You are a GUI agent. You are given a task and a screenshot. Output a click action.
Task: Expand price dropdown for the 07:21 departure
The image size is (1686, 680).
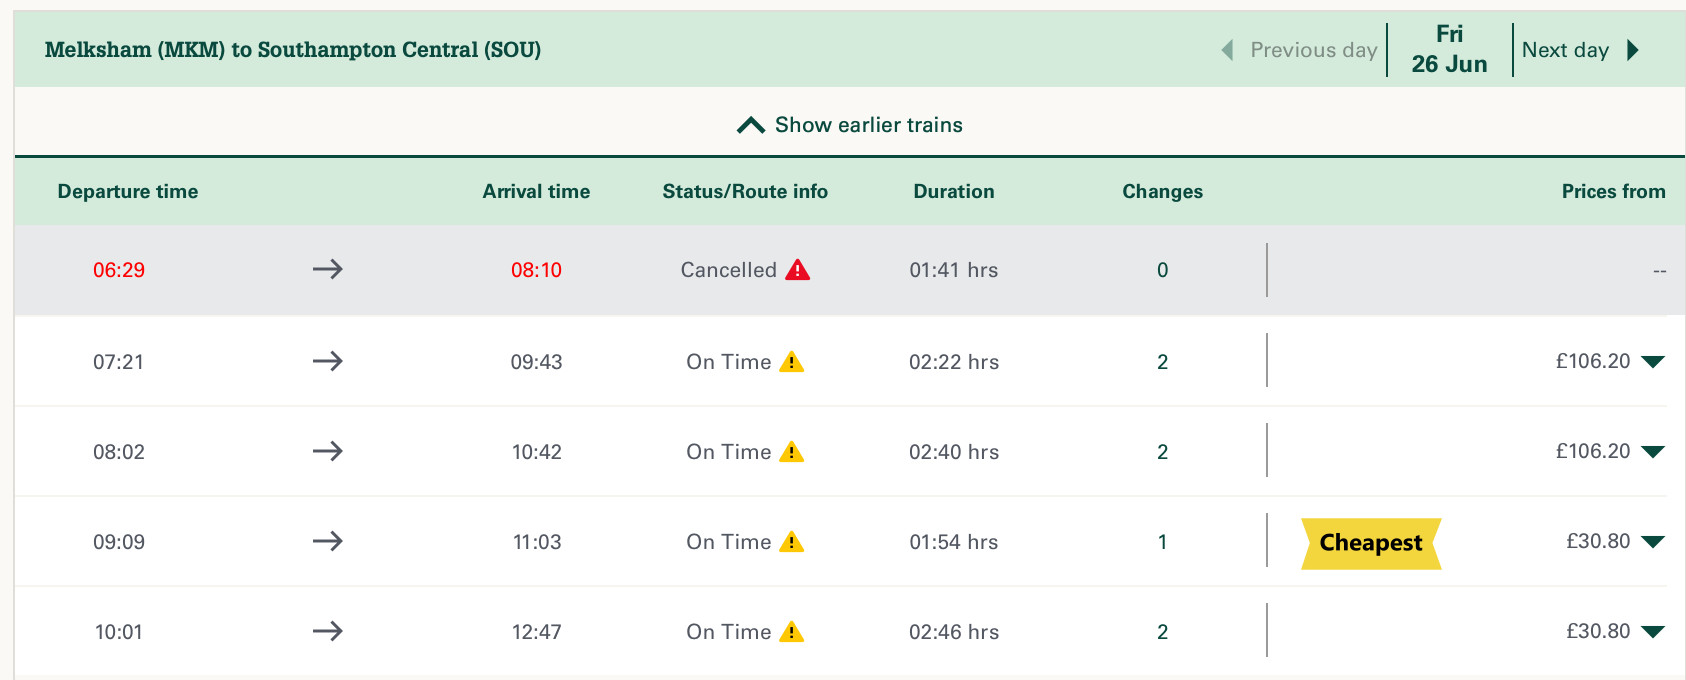tap(1653, 362)
